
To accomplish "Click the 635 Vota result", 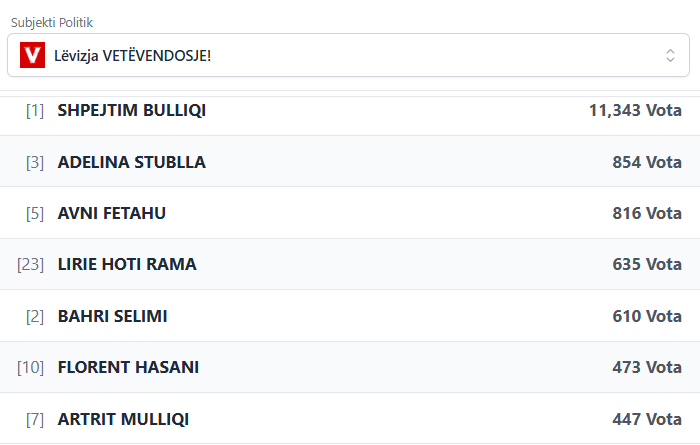I will 647,265.
